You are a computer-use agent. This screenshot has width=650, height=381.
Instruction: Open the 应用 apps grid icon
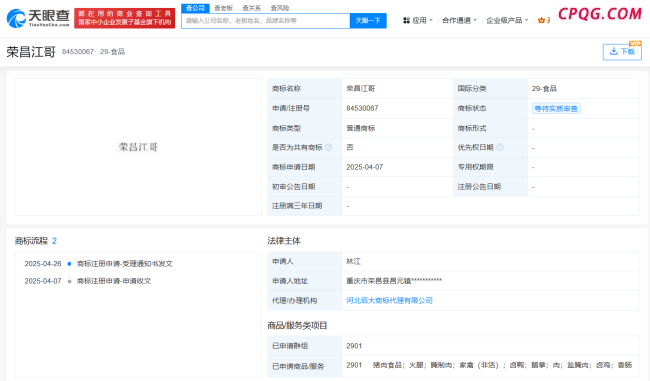406,20
